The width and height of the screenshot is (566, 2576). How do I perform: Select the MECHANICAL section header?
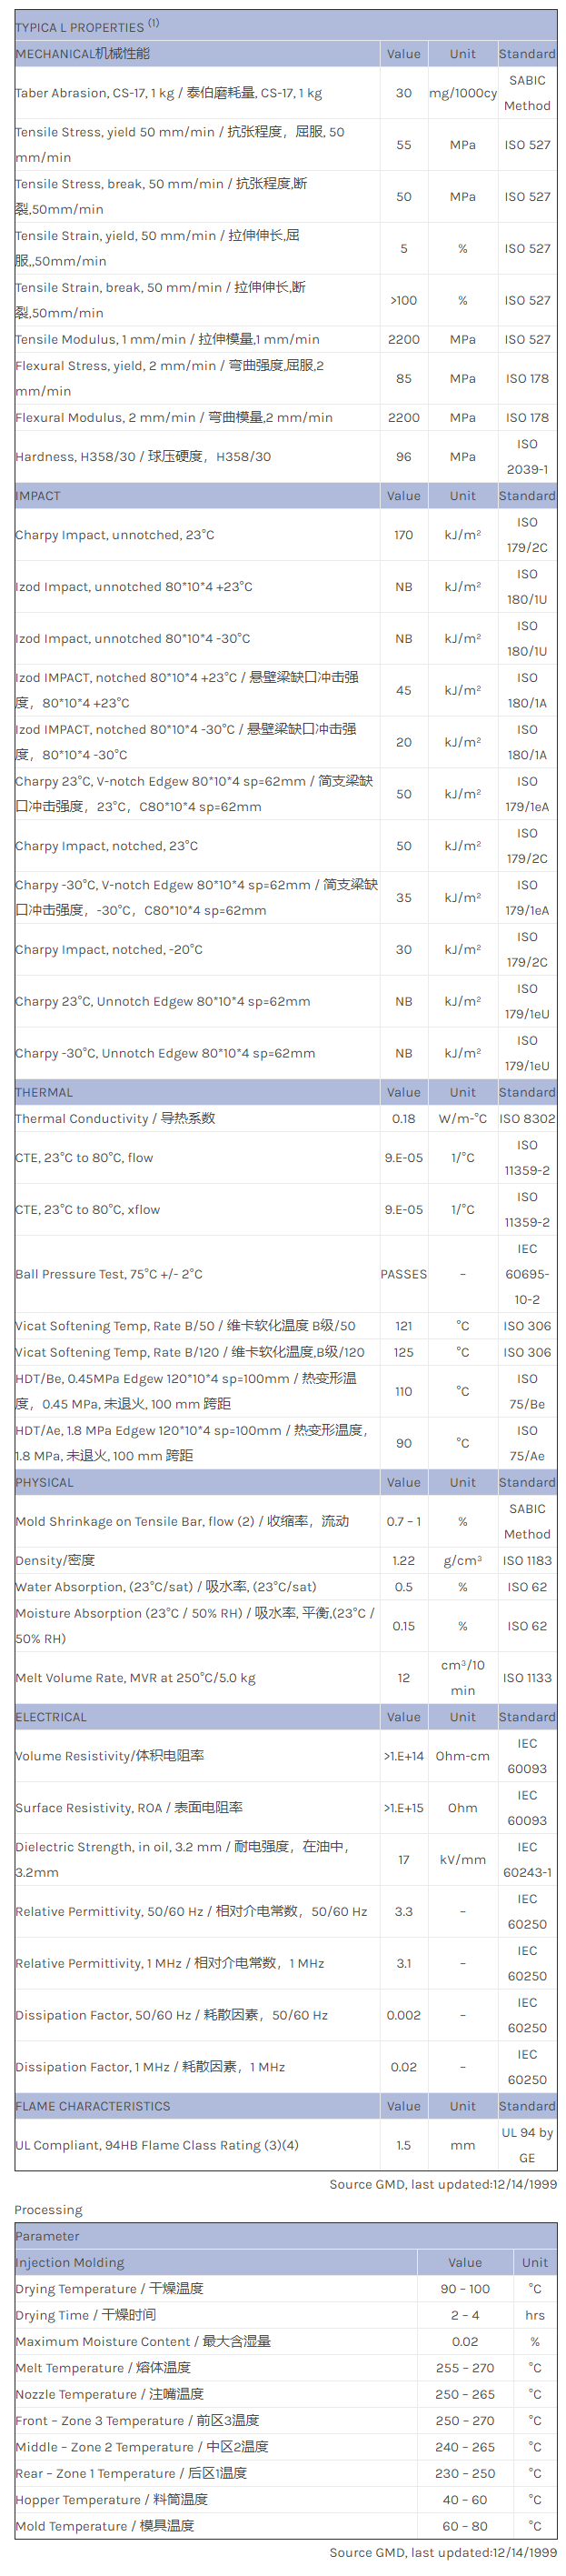click(83, 53)
